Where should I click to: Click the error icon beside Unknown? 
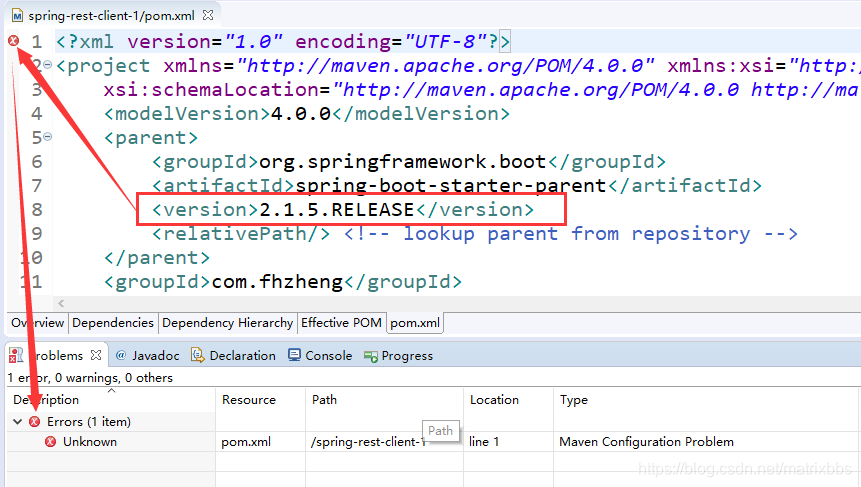coord(51,442)
